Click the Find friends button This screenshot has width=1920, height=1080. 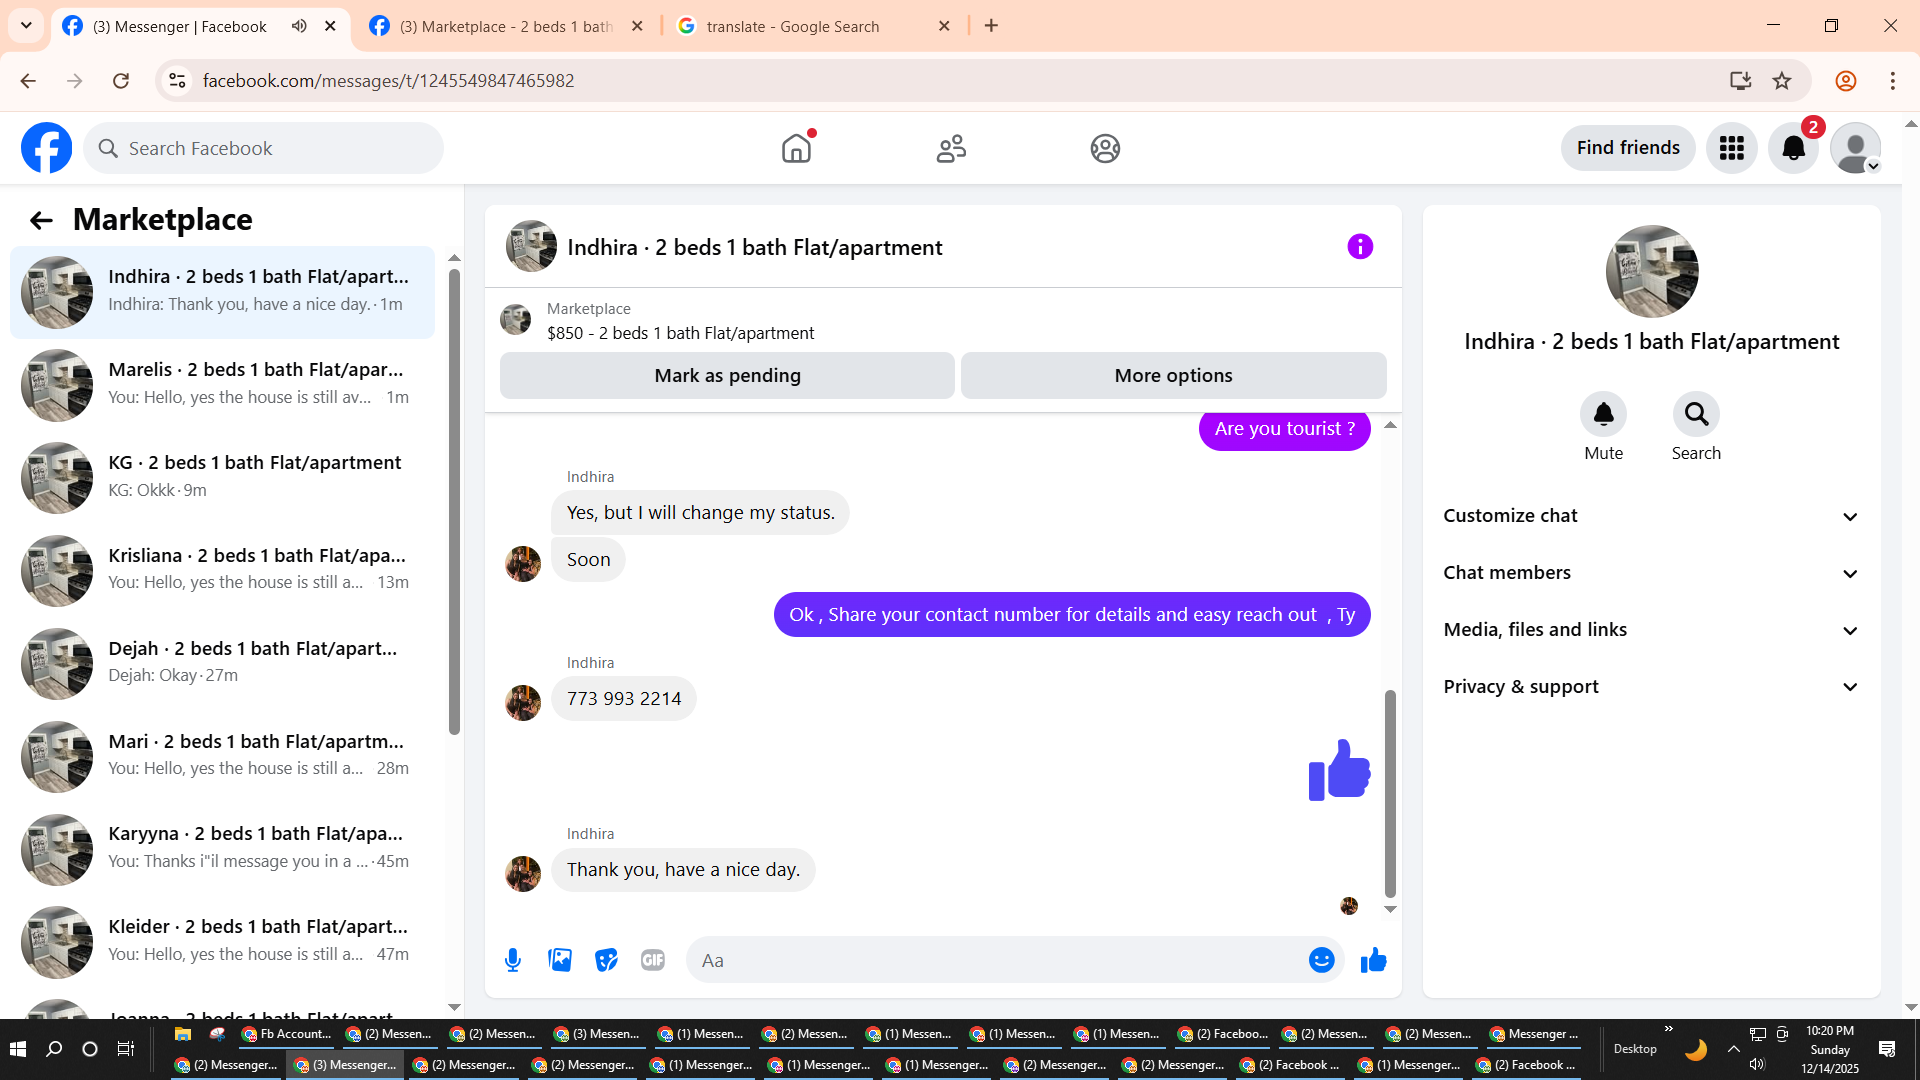point(1627,148)
